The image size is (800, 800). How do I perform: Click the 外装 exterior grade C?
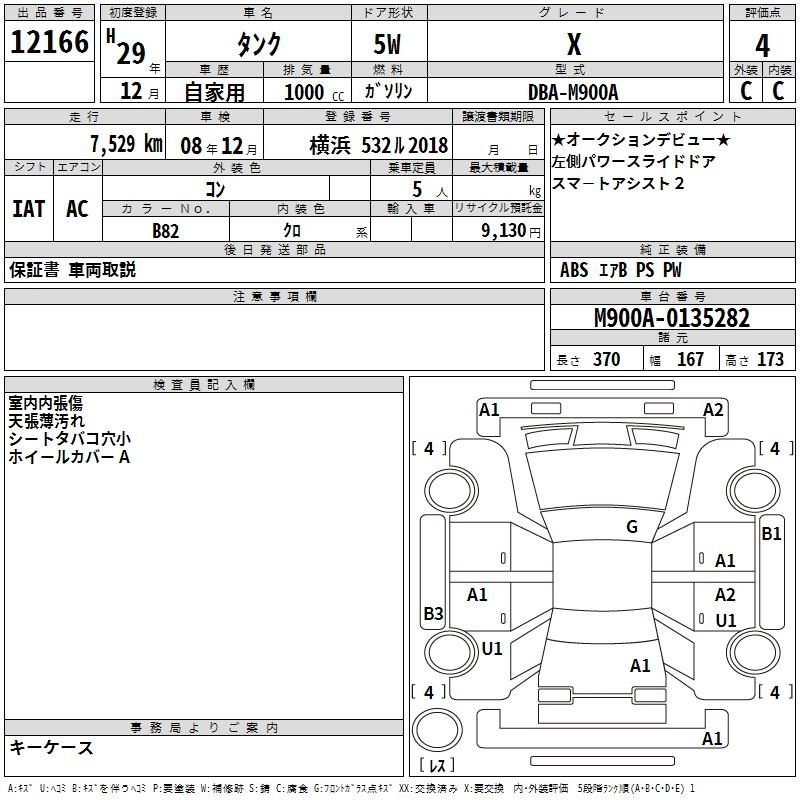[x=746, y=91]
